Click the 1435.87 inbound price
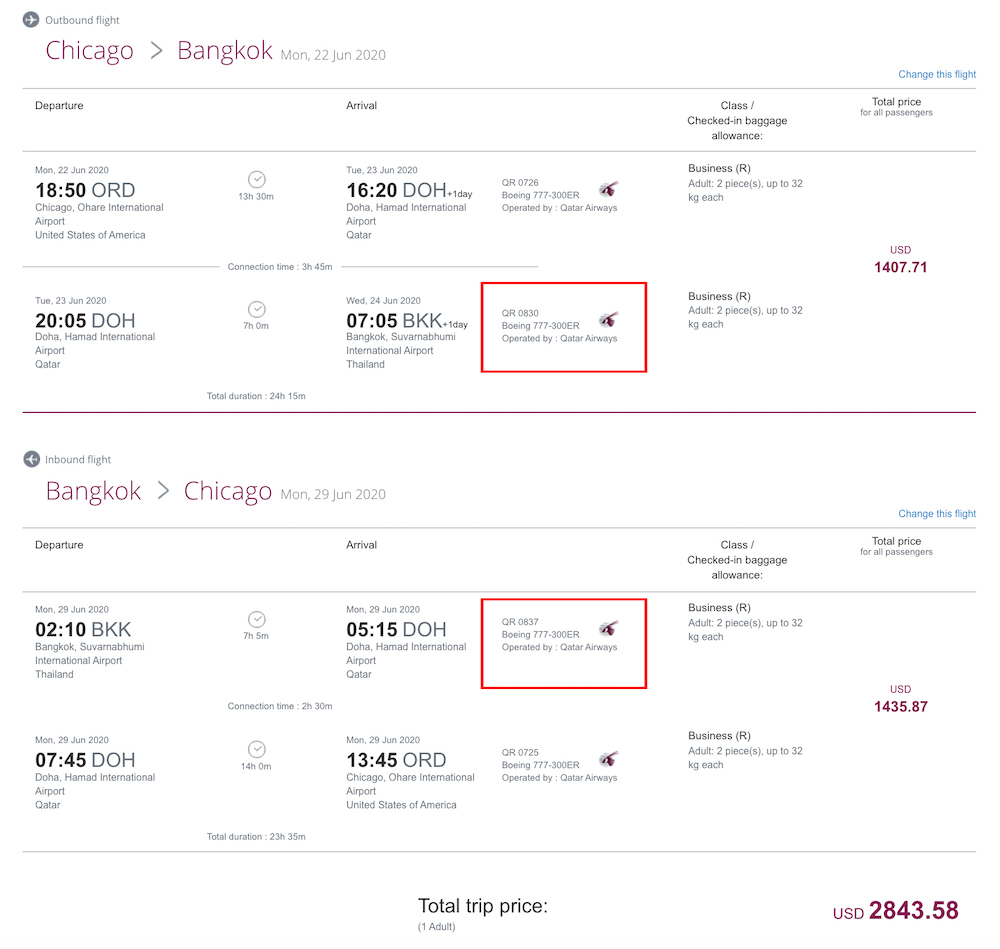Viewport: 1000px width, 949px height. [x=901, y=707]
